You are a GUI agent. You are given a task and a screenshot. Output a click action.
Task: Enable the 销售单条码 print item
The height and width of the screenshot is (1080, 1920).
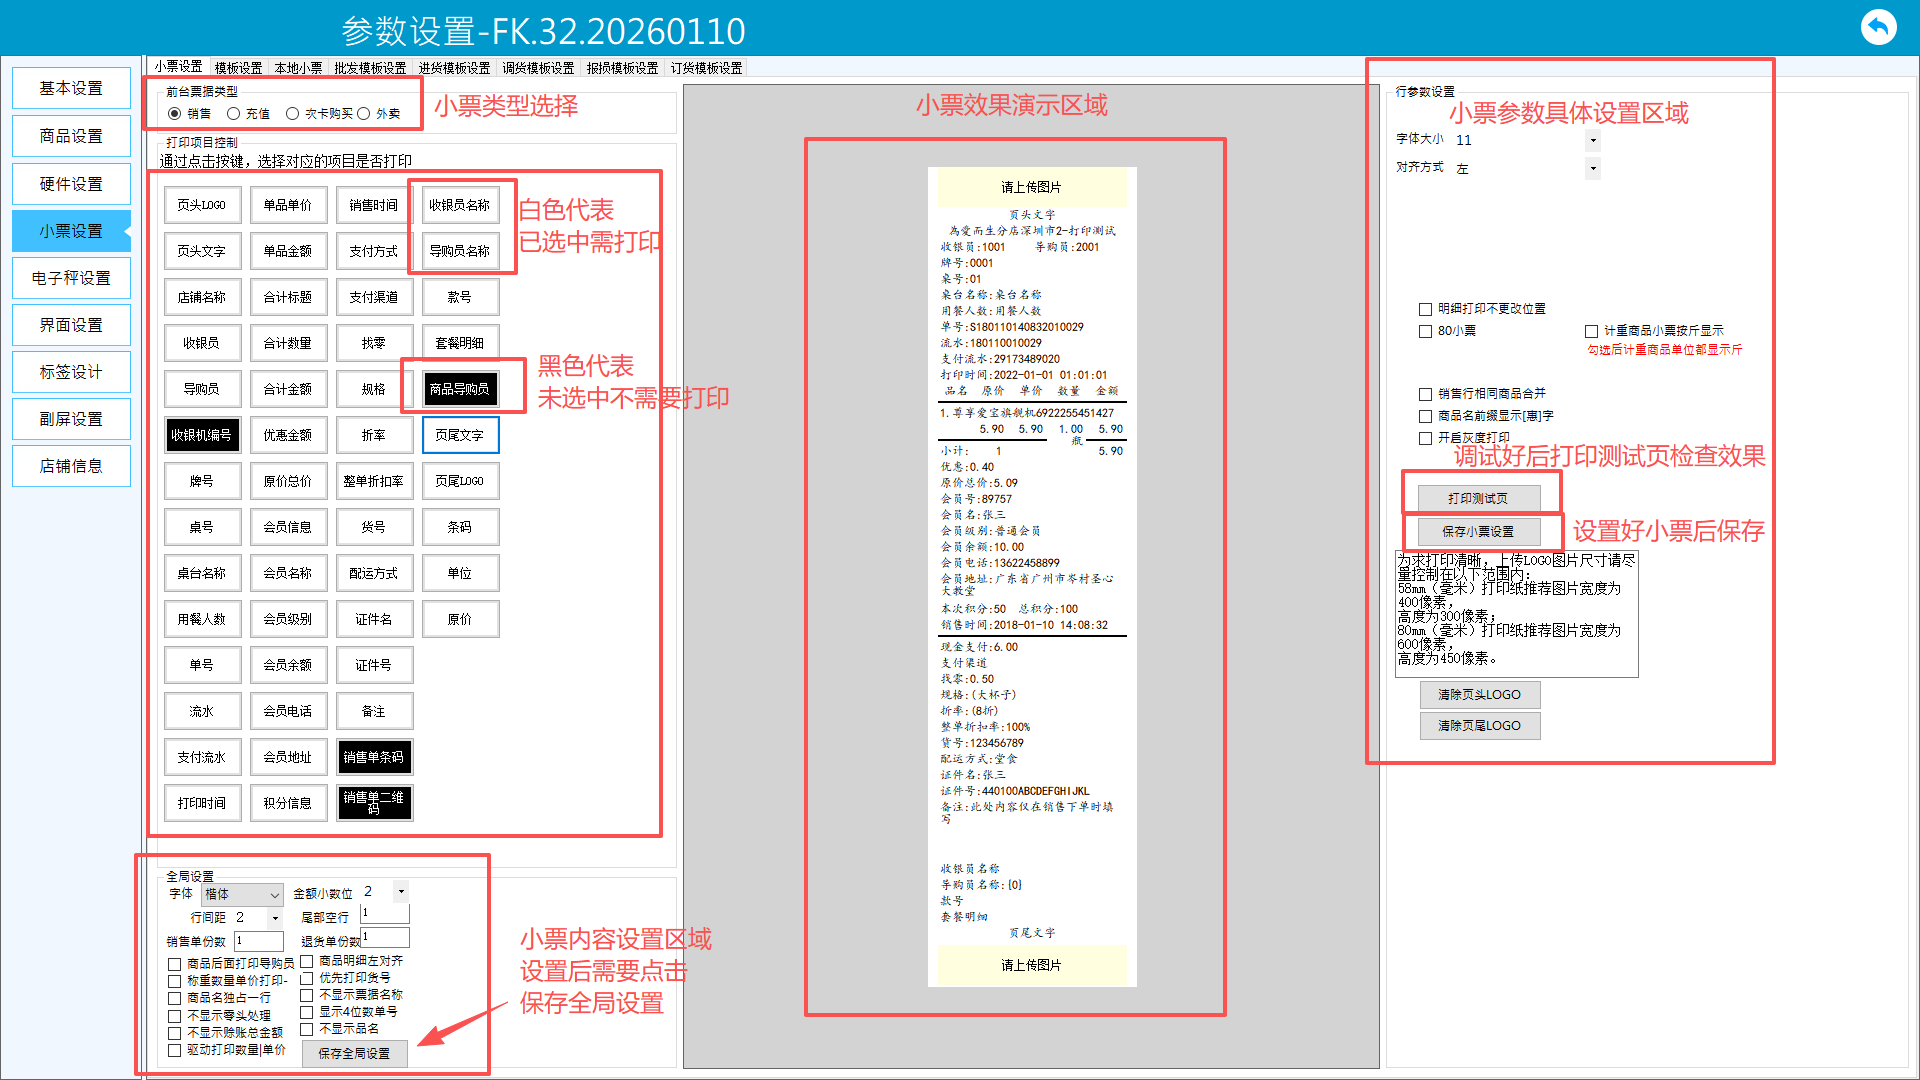(374, 757)
